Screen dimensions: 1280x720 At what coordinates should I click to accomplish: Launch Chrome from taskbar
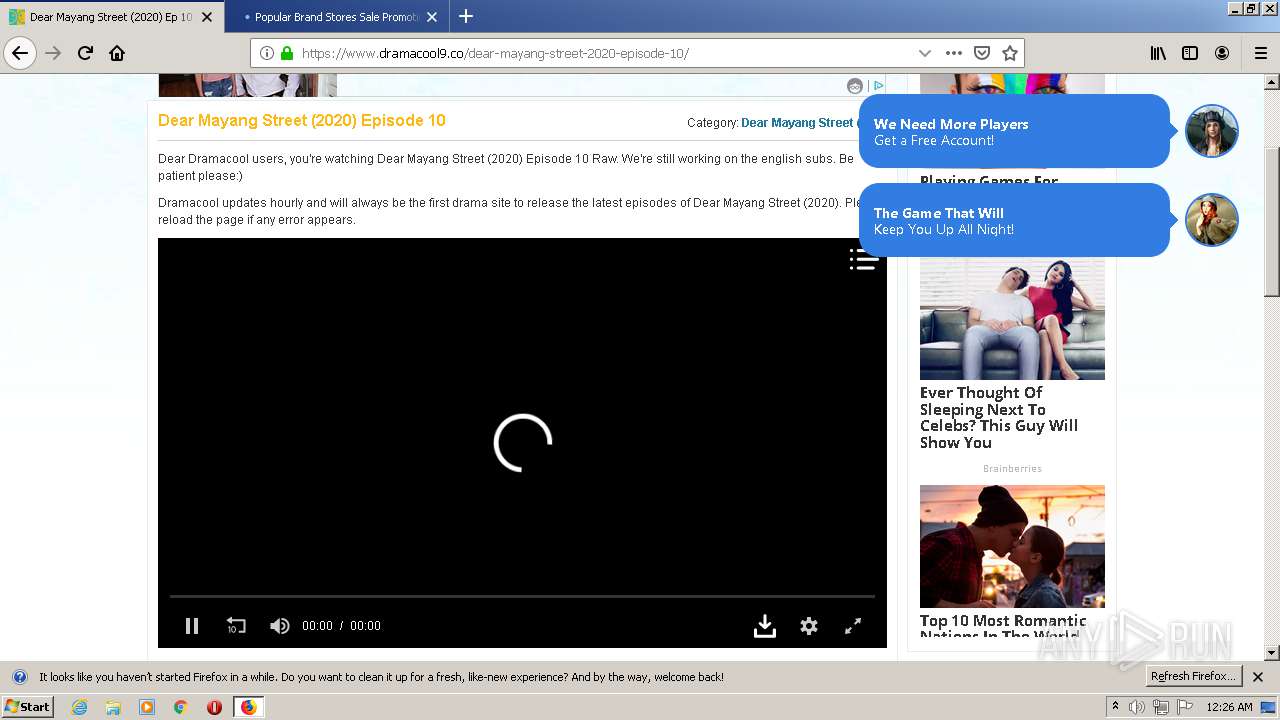tap(181, 707)
